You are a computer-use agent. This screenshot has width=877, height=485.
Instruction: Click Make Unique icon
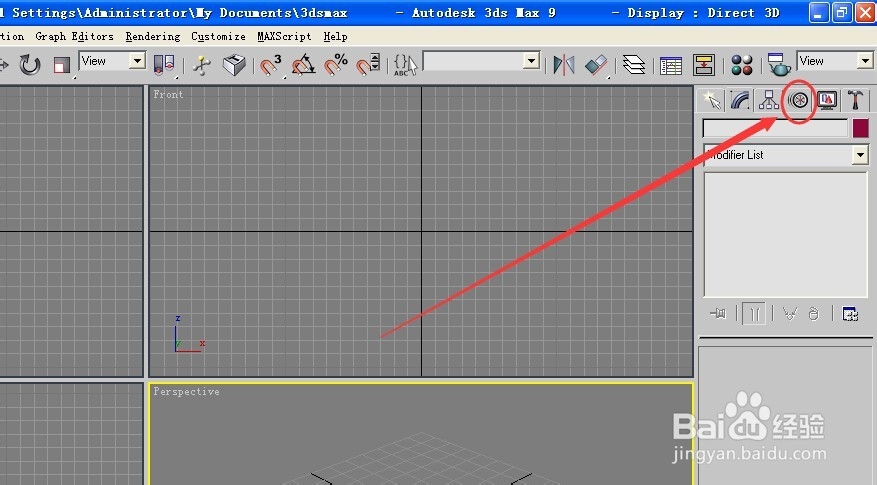pyautogui.click(x=790, y=314)
